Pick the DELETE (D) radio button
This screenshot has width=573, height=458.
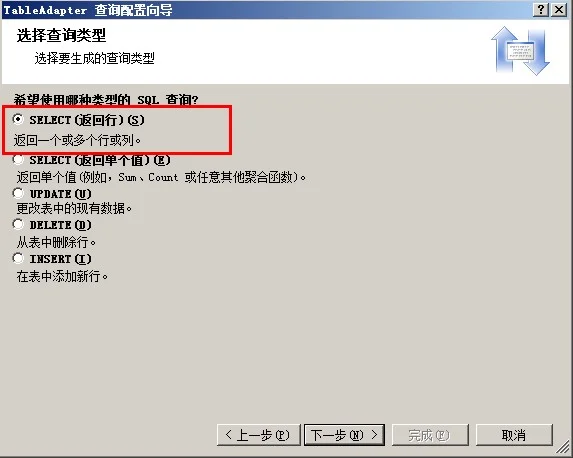(18, 224)
